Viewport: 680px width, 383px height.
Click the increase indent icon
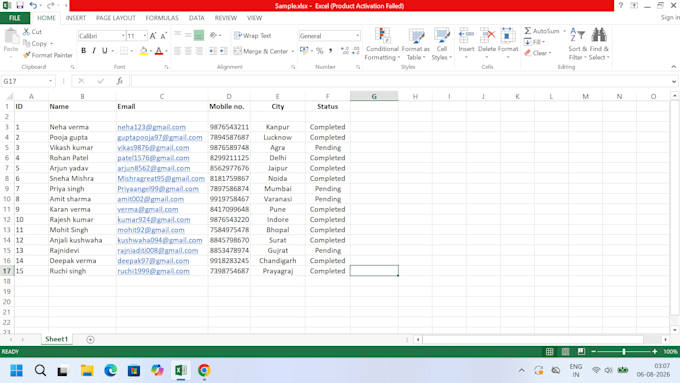(223, 51)
